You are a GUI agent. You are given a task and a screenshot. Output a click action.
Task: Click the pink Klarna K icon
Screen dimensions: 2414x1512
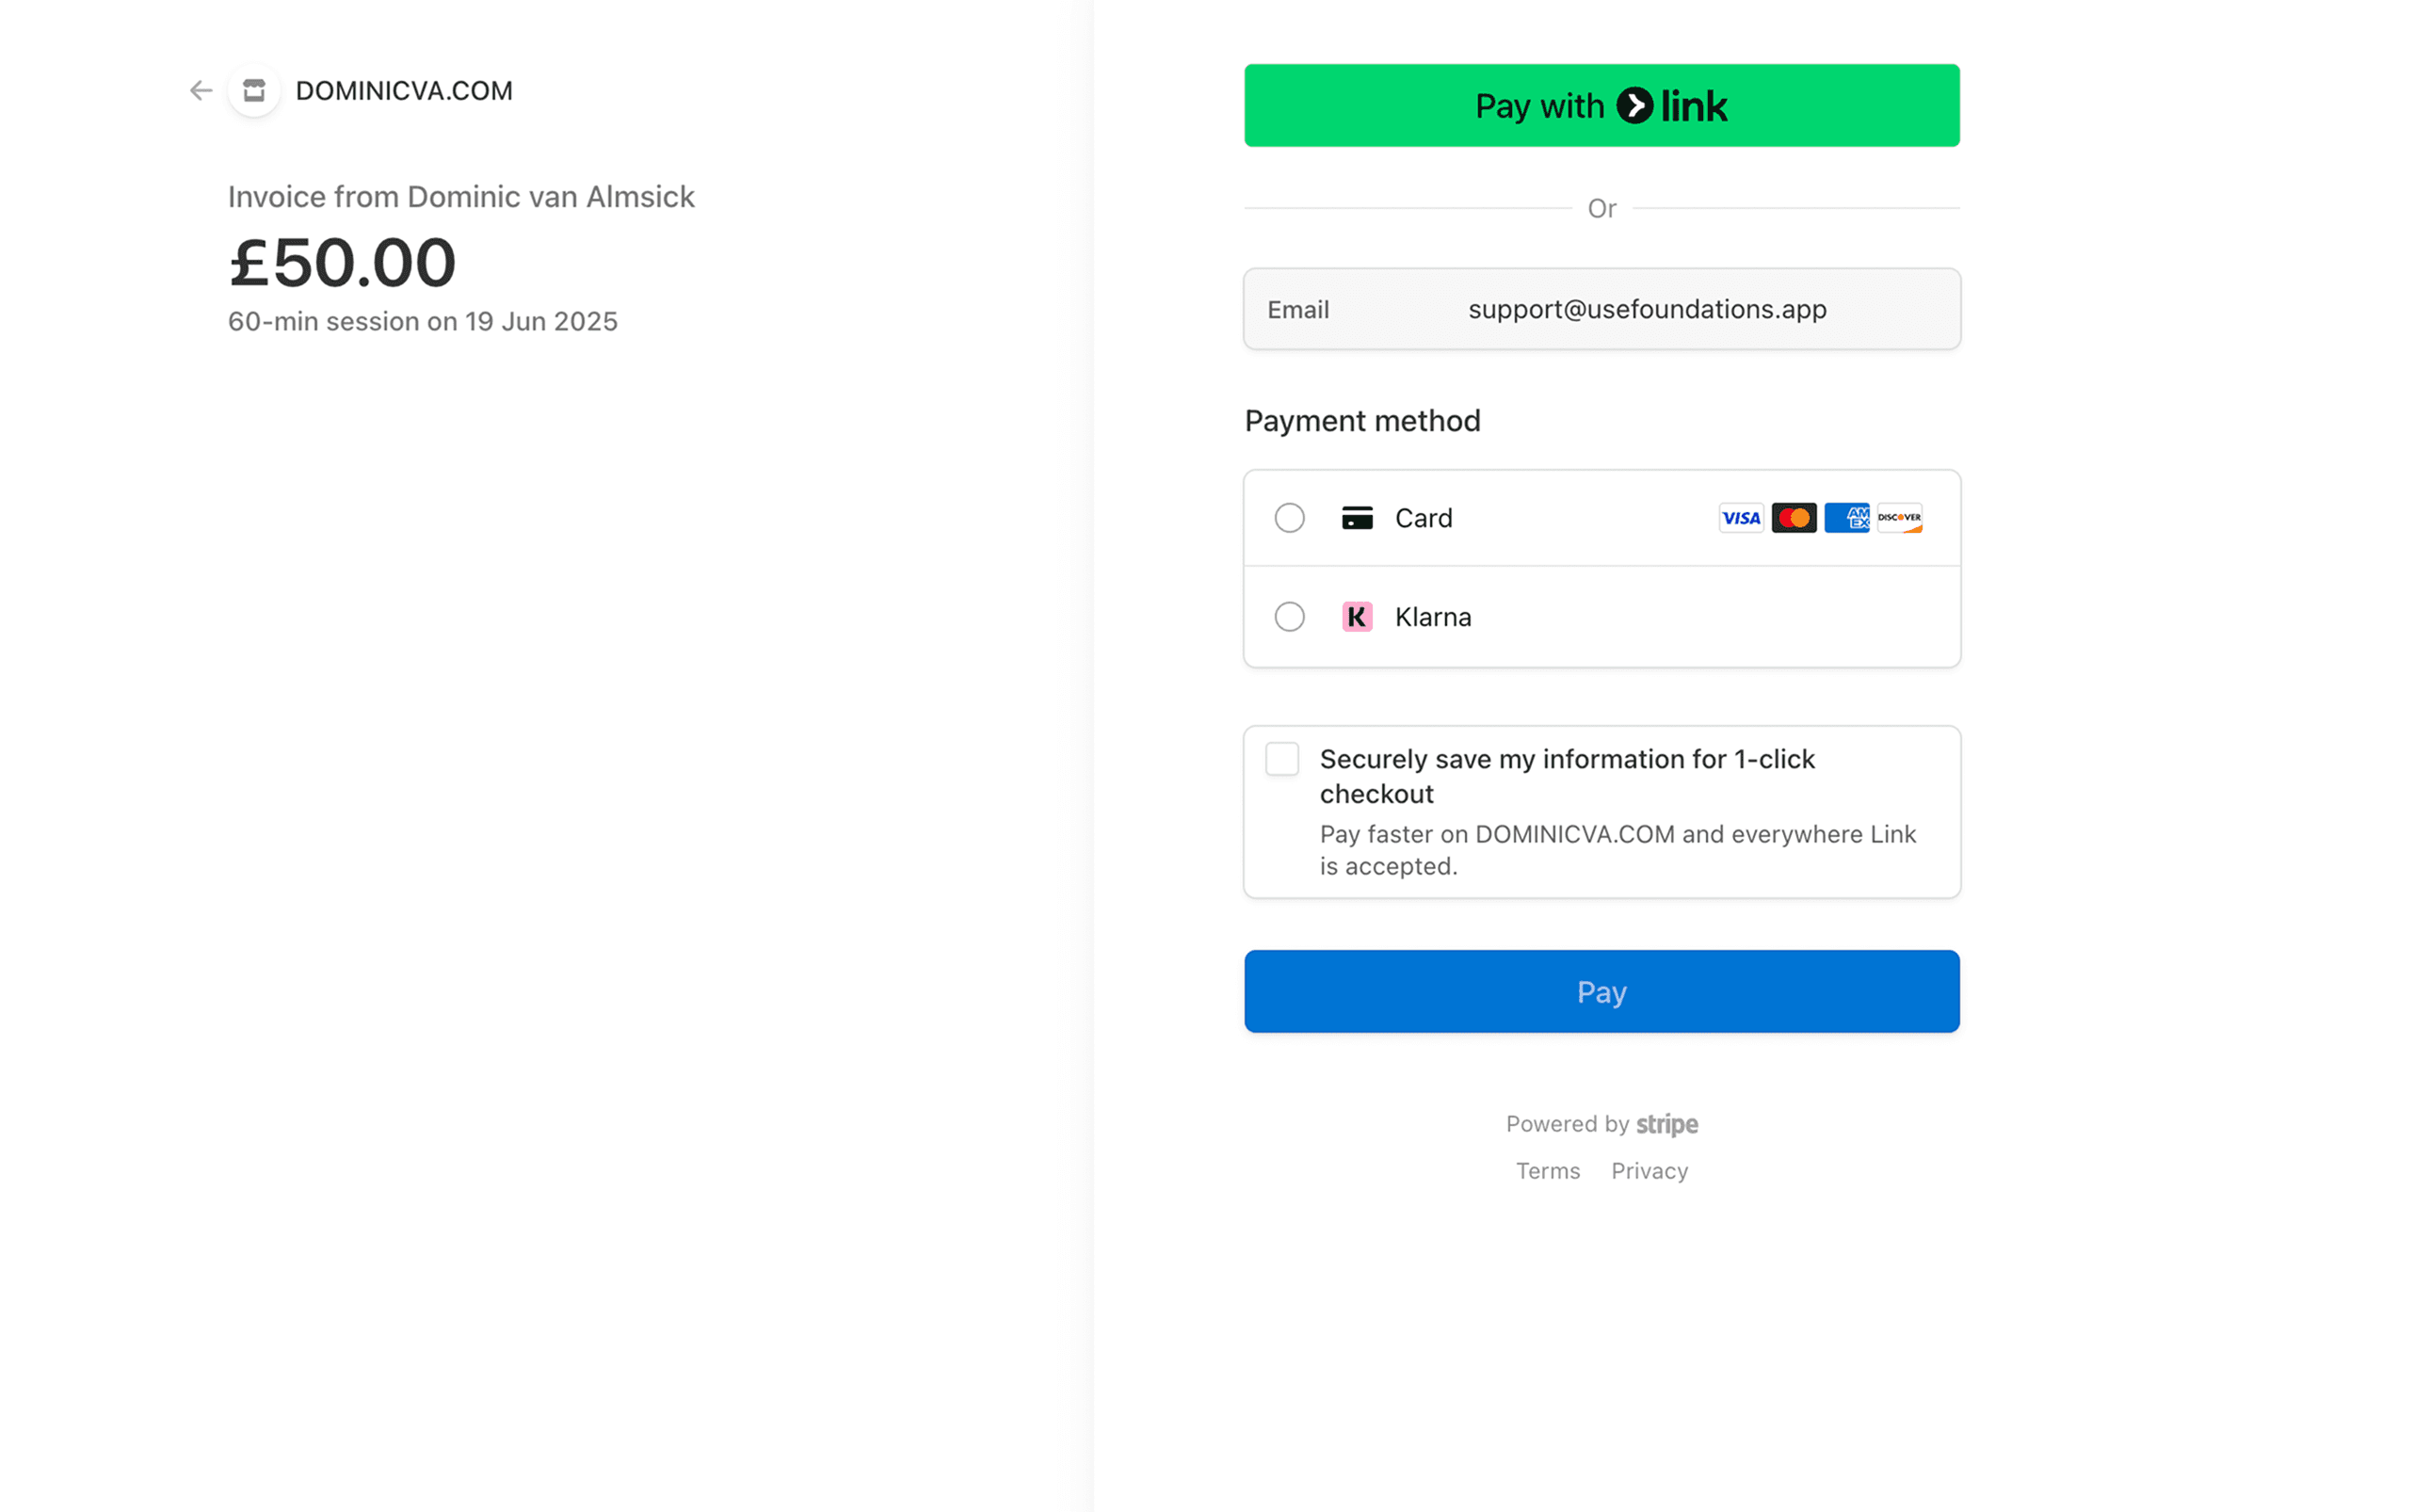coord(1356,617)
